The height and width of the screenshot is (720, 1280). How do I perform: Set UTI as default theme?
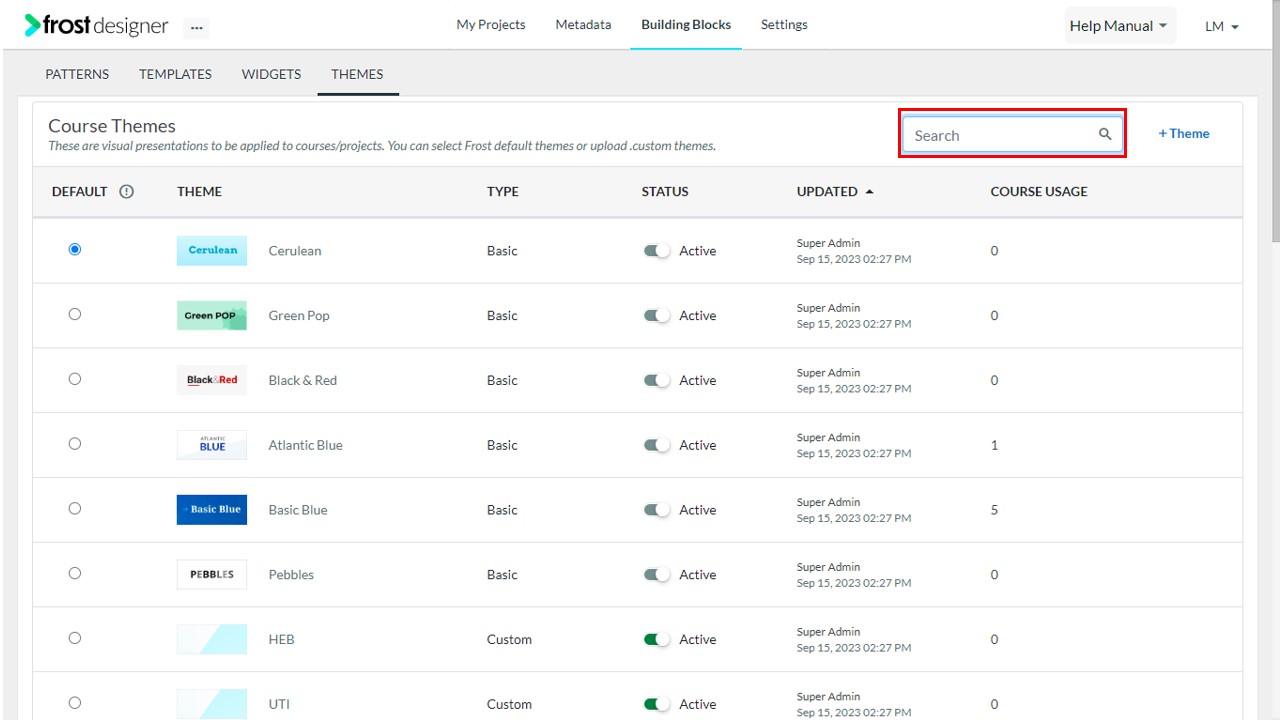pyautogui.click(x=75, y=703)
